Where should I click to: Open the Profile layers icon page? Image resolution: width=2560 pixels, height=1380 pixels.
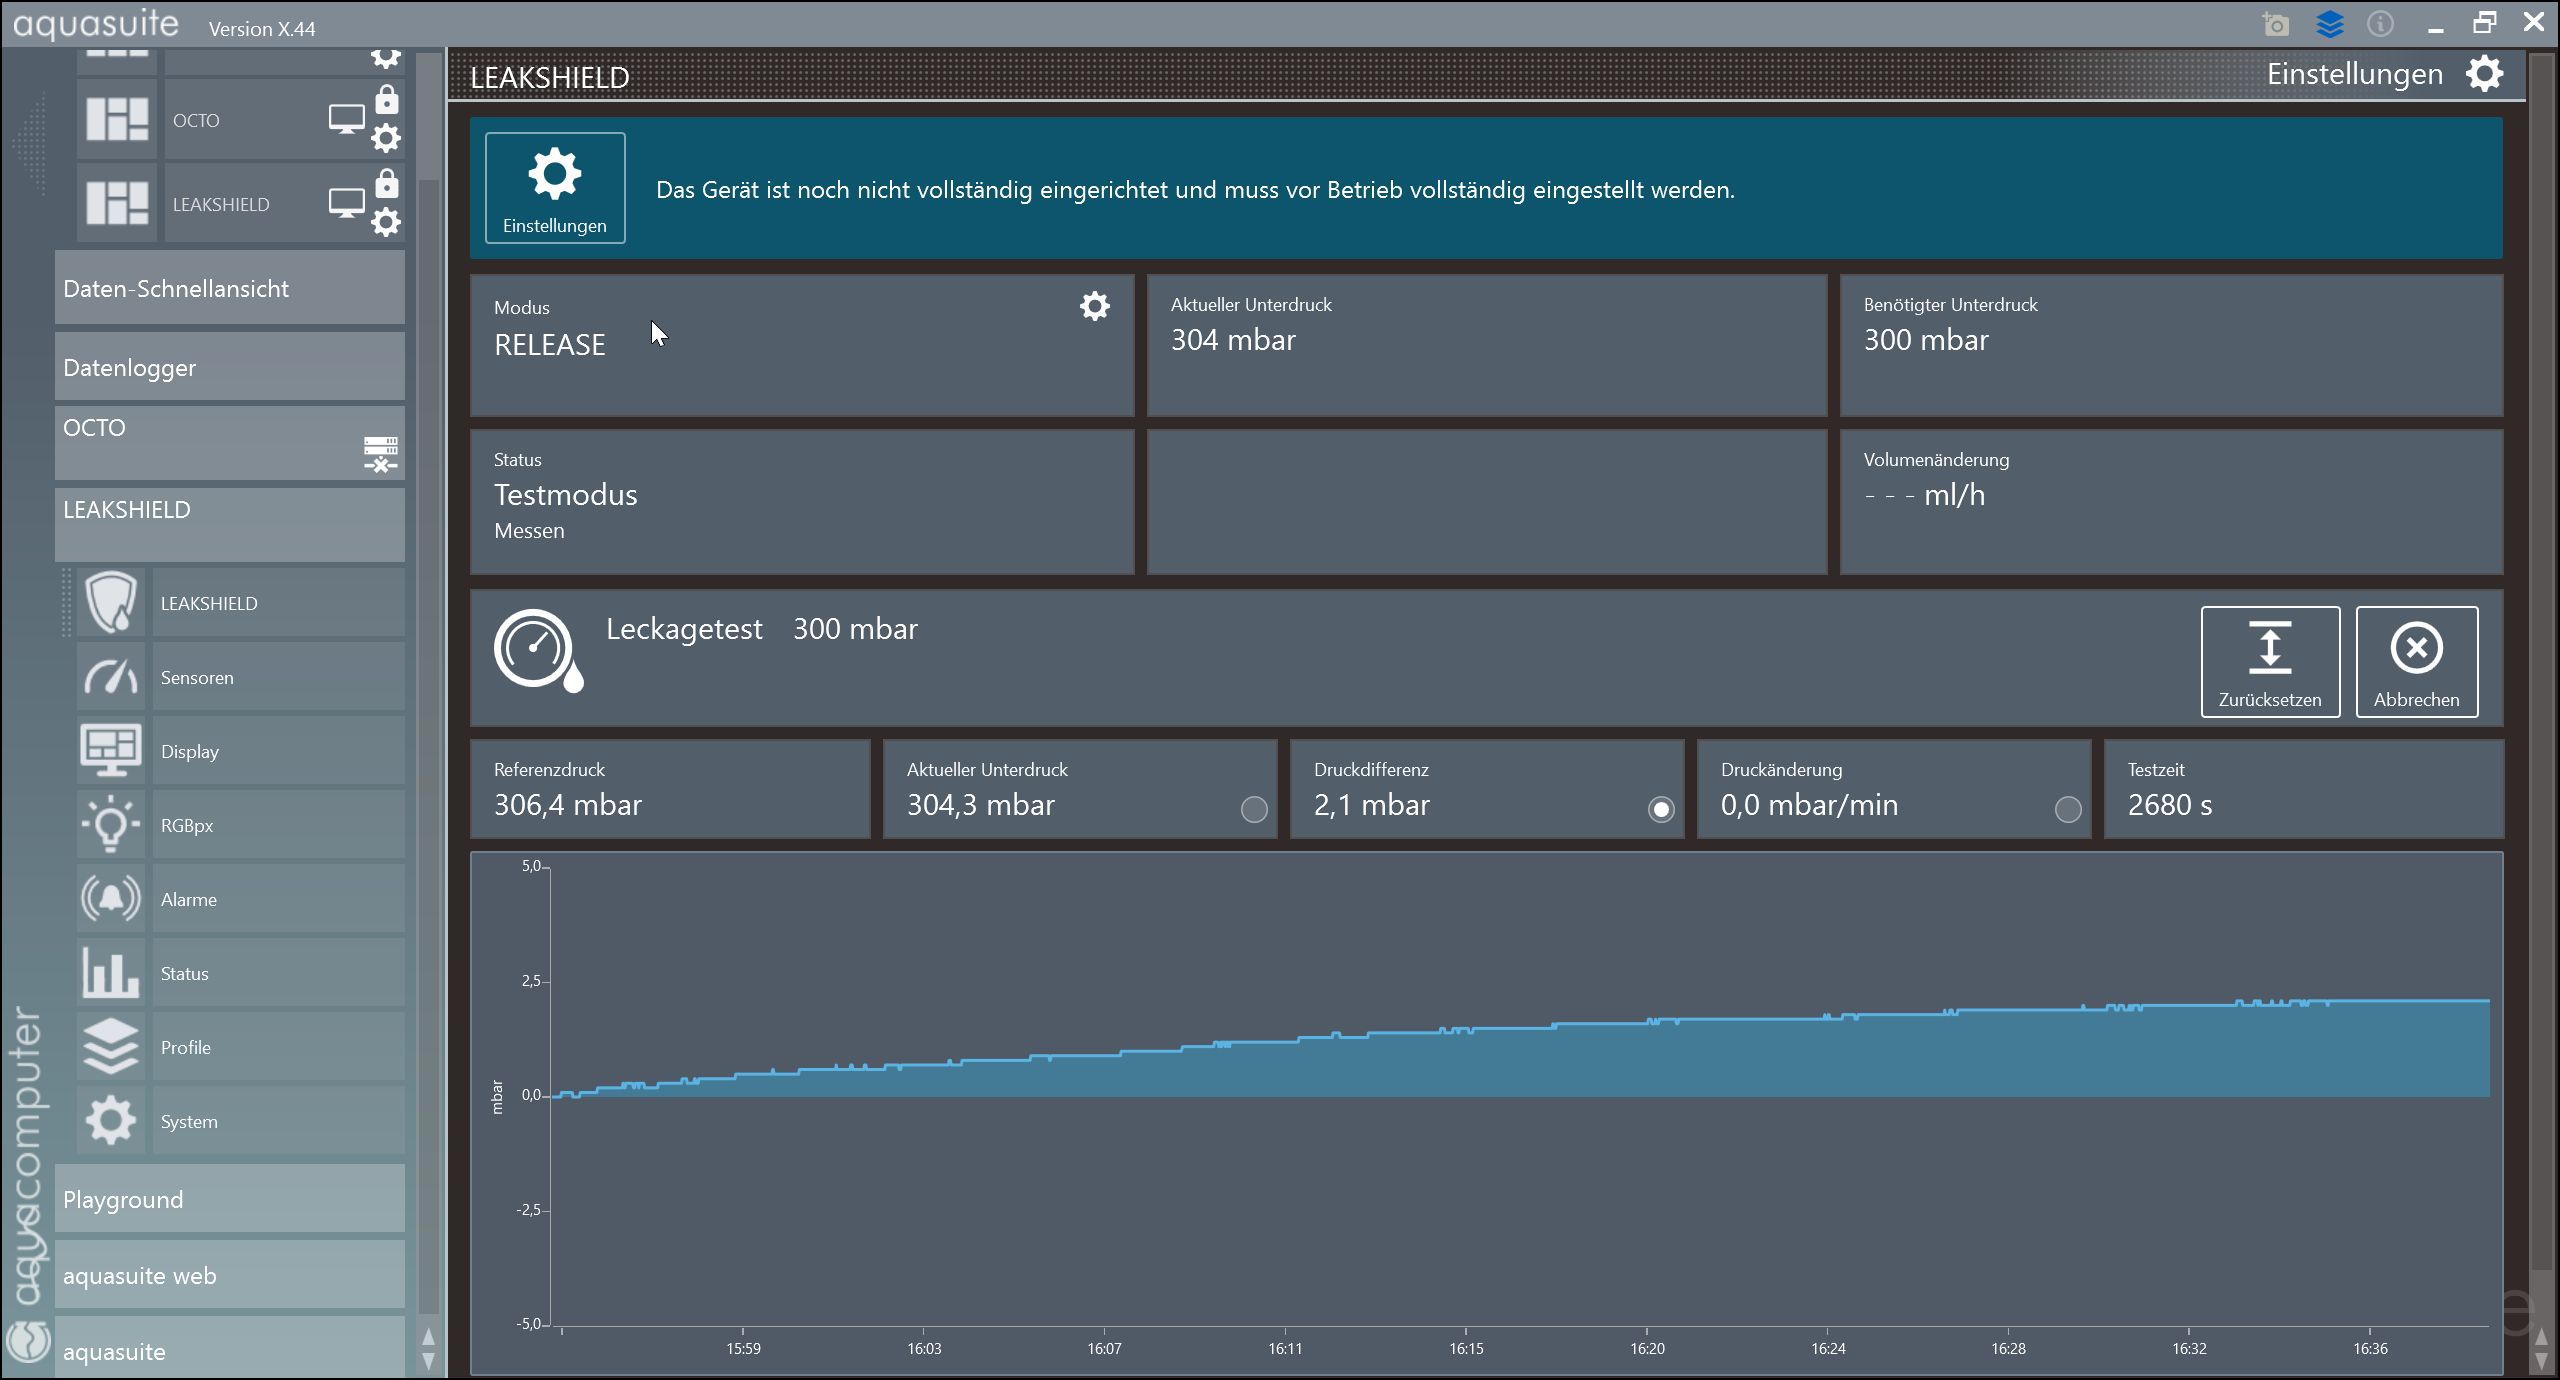[111, 1047]
